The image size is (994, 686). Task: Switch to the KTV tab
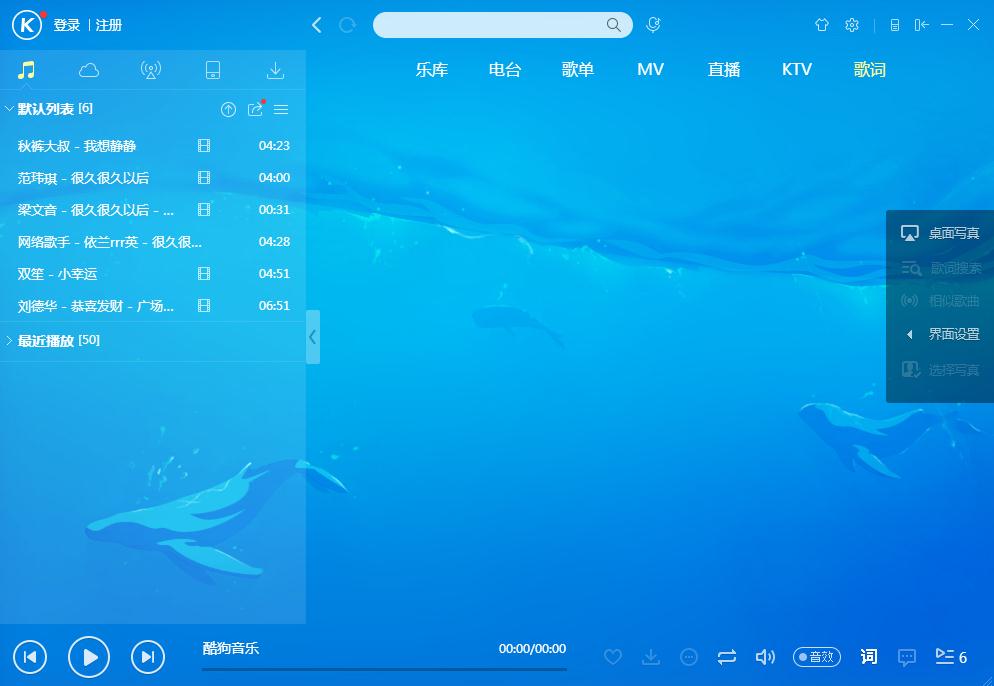click(x=797, y=69)
